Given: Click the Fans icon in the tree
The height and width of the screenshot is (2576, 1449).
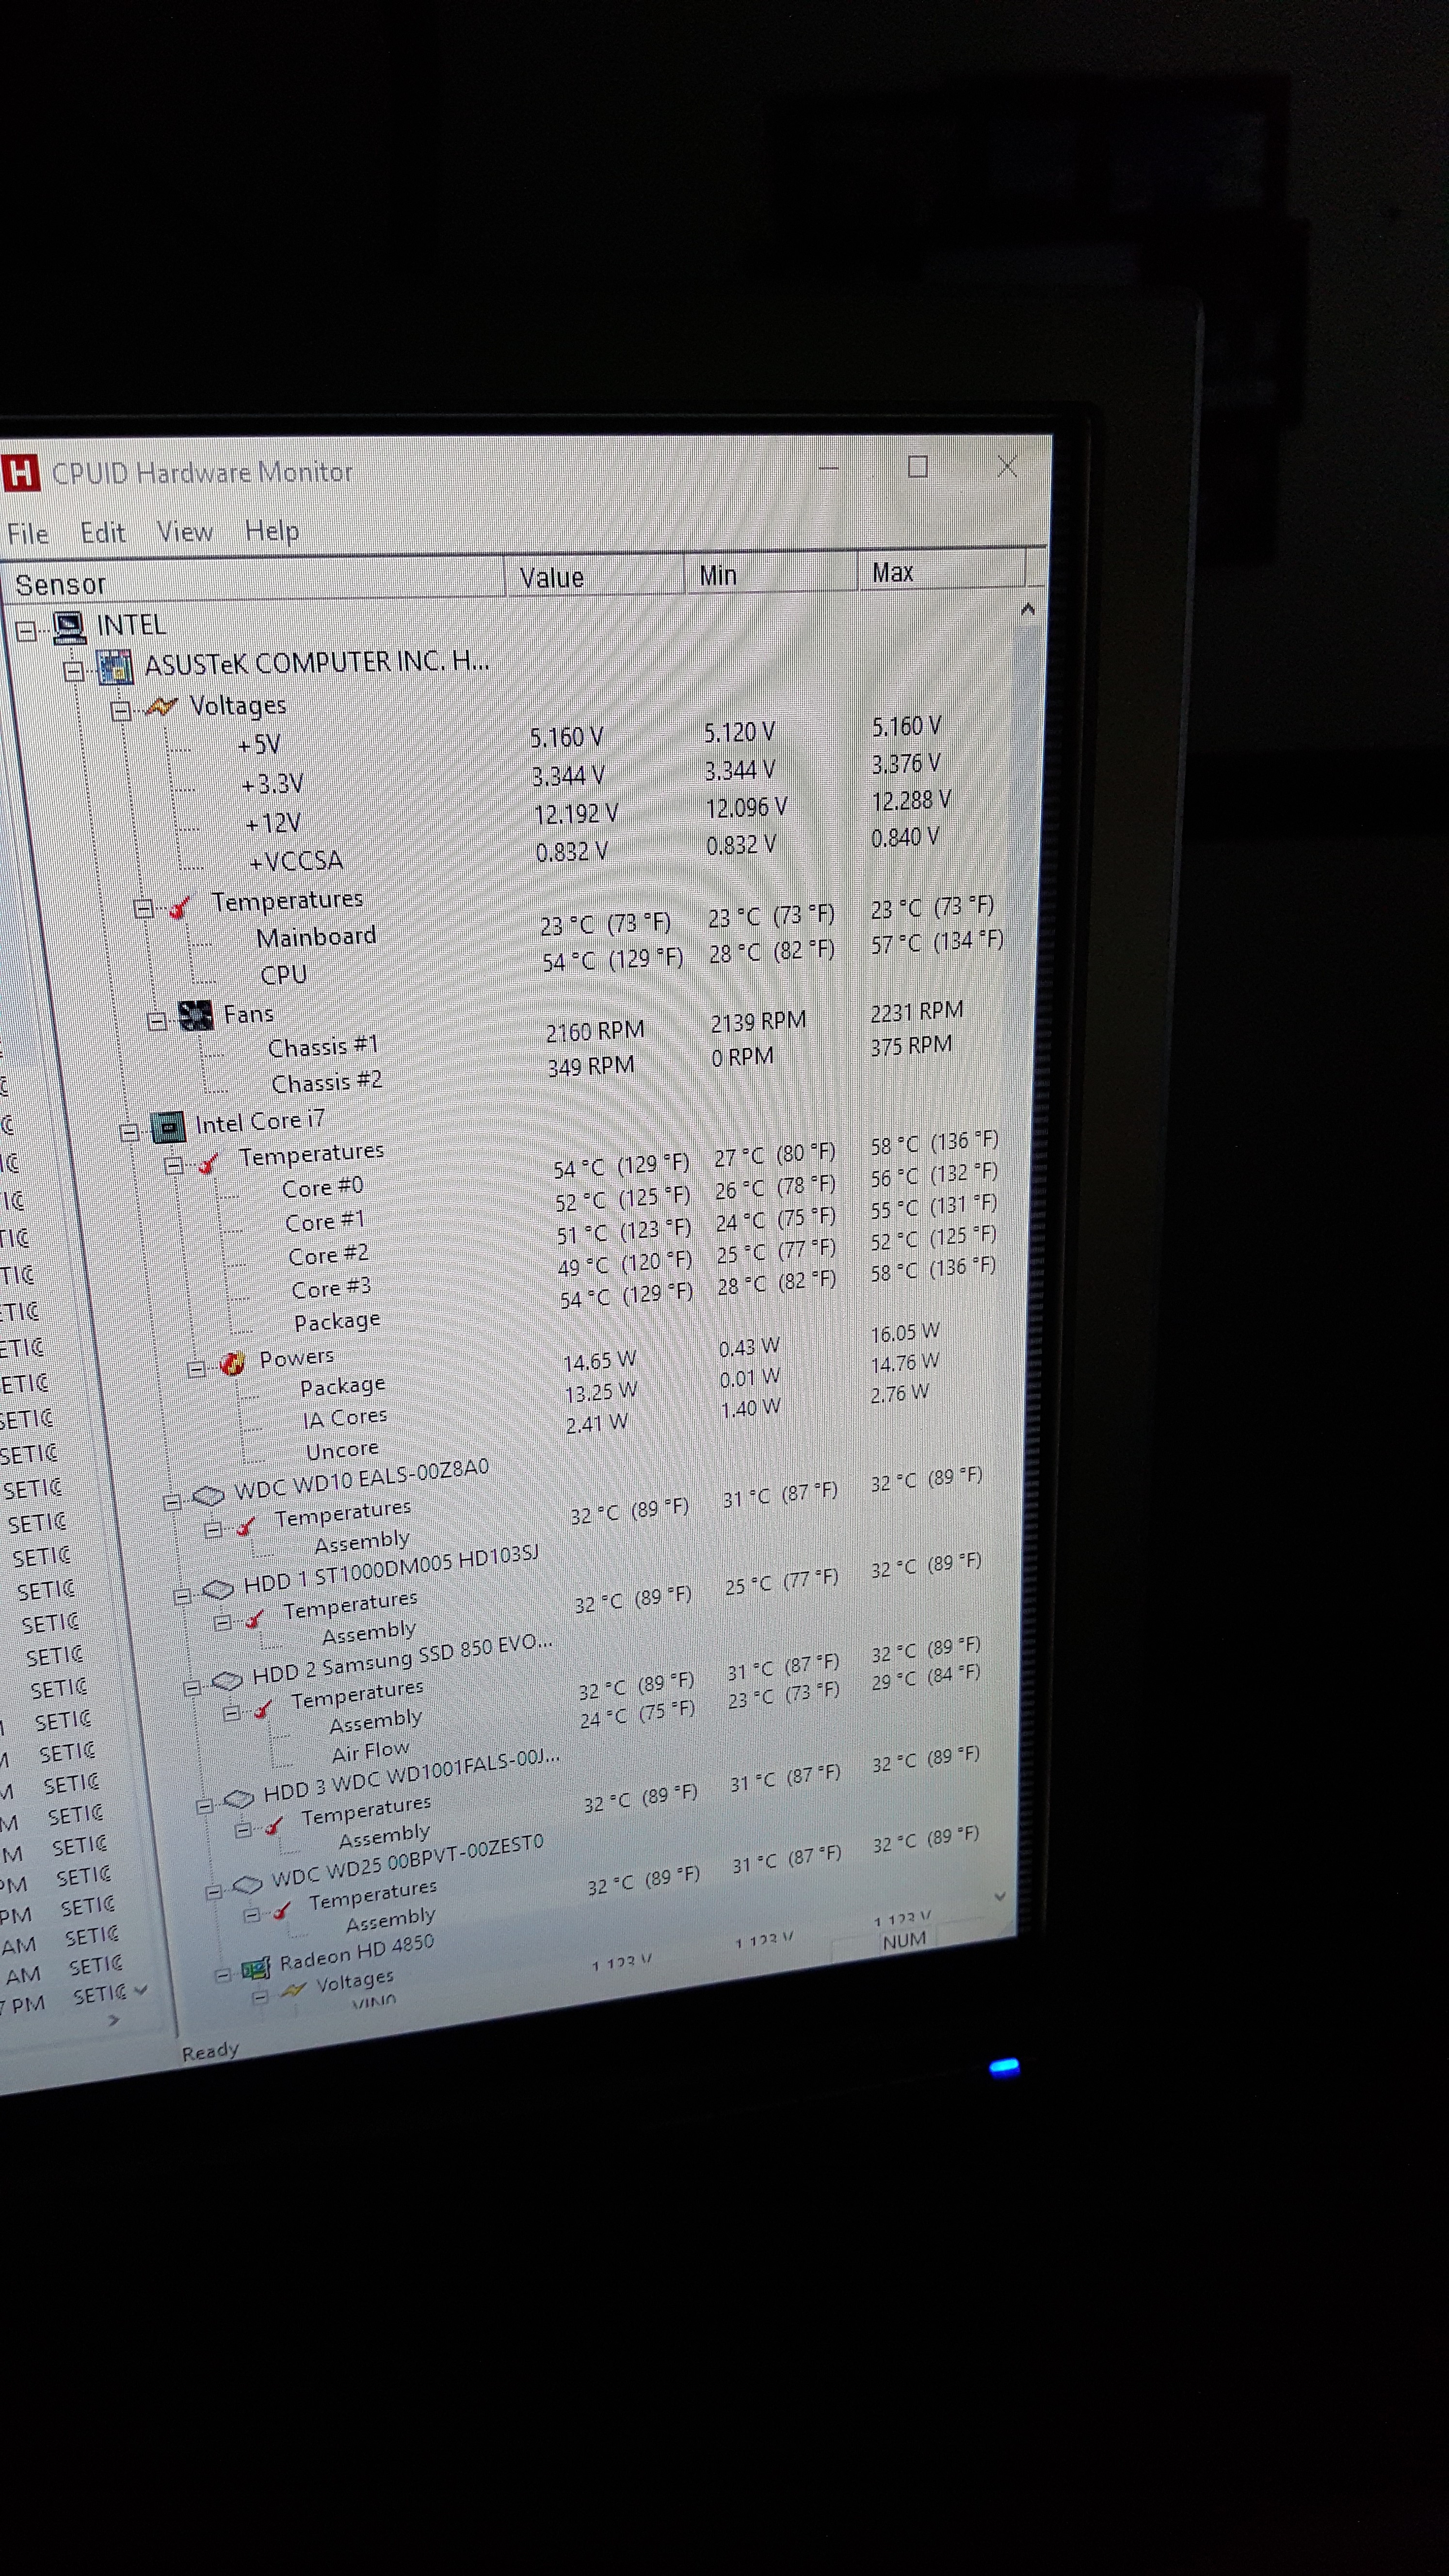Looking at the screenshot, I should pos(195,1016).
